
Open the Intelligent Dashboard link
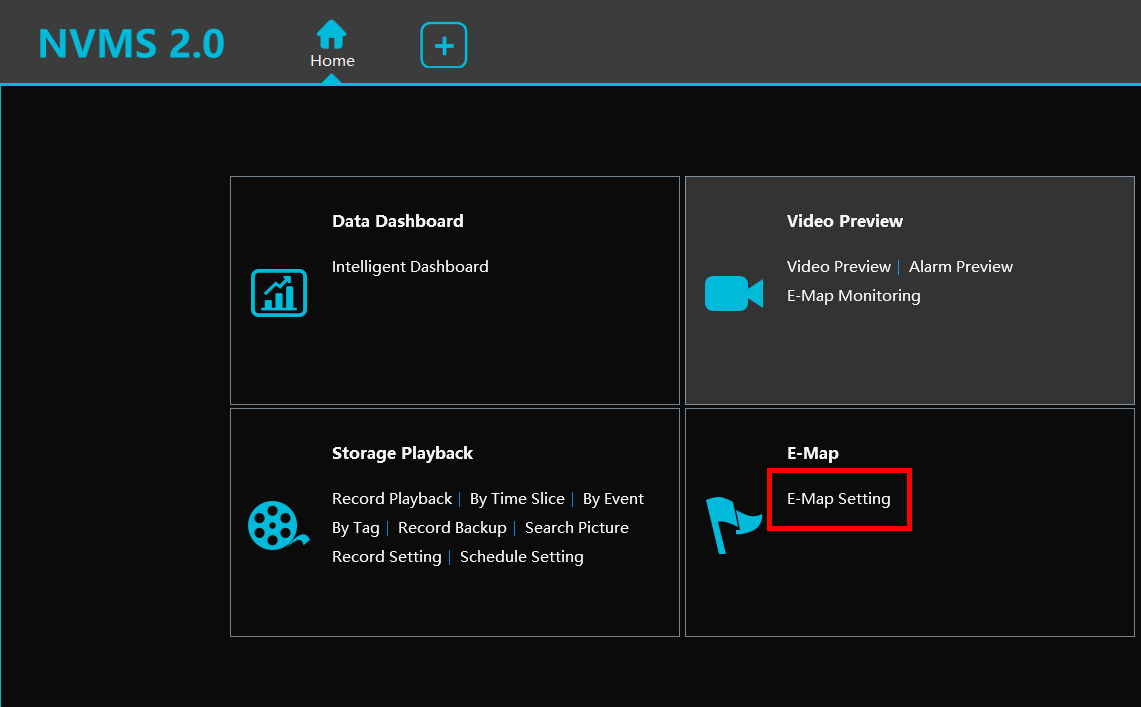410,267
